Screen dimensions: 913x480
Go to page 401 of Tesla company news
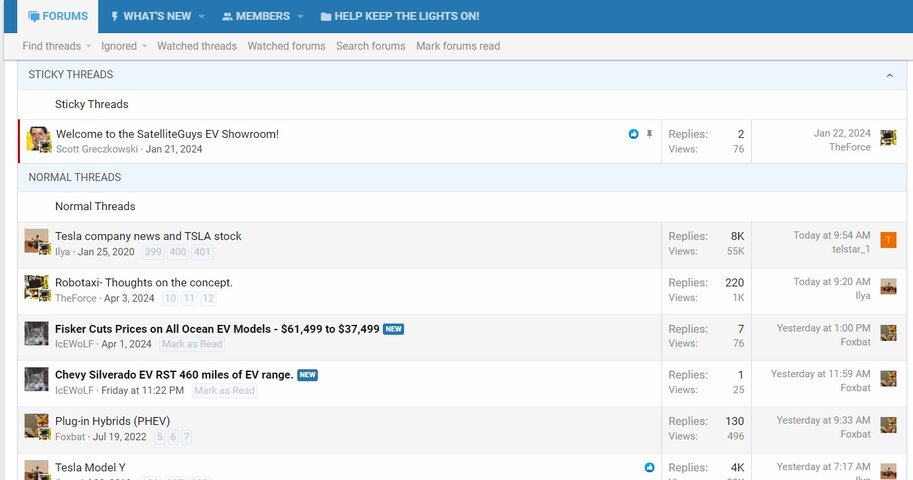[x=202, y=252]
